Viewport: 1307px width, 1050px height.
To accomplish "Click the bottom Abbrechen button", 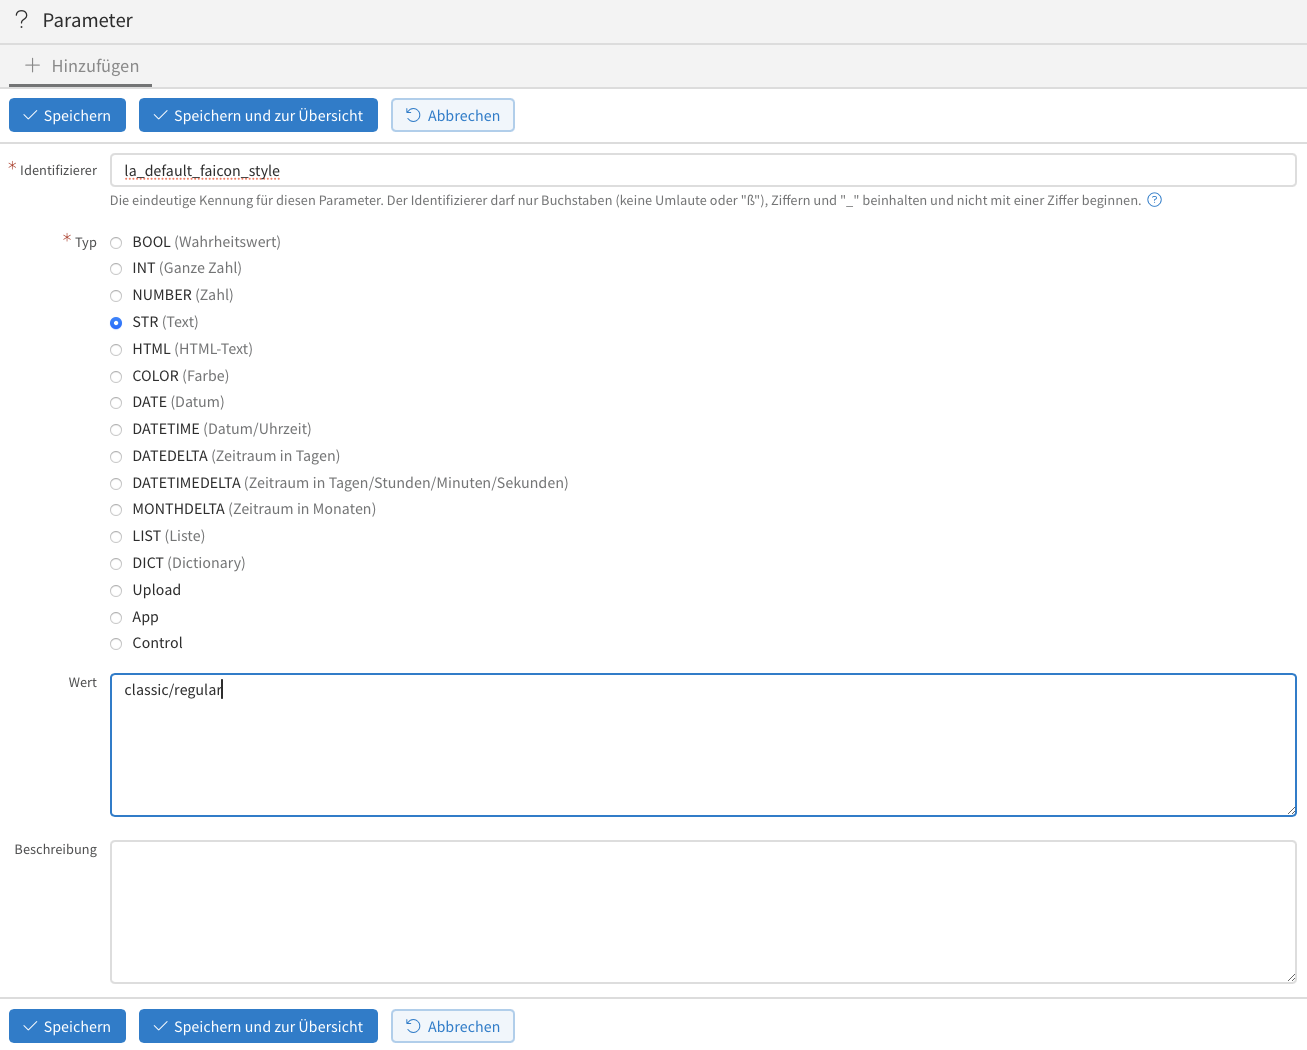I will 453,1026.
